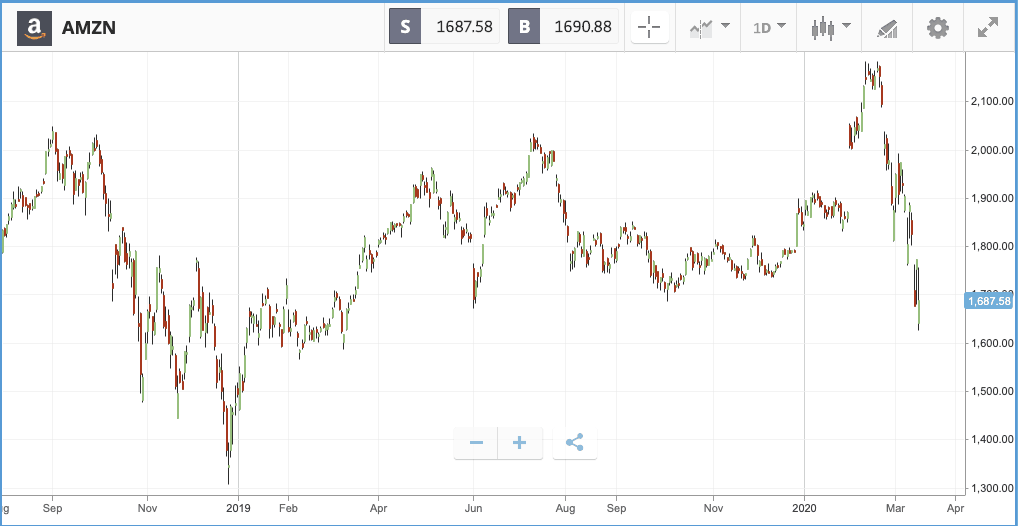Viewport: 1018px width, 526px height.
Task: Select the drawing tools pencil icon
Action: 887,28
